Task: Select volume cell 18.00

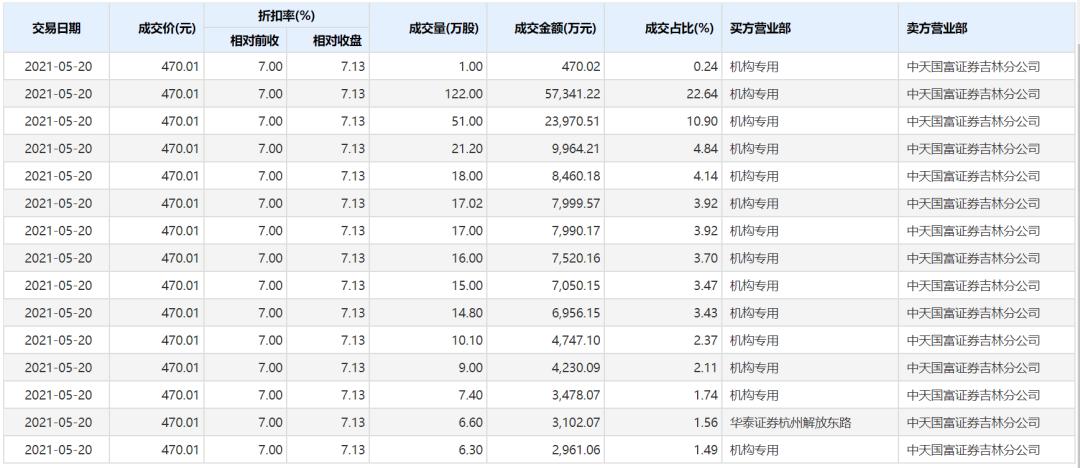Action: tap(468, 176)
